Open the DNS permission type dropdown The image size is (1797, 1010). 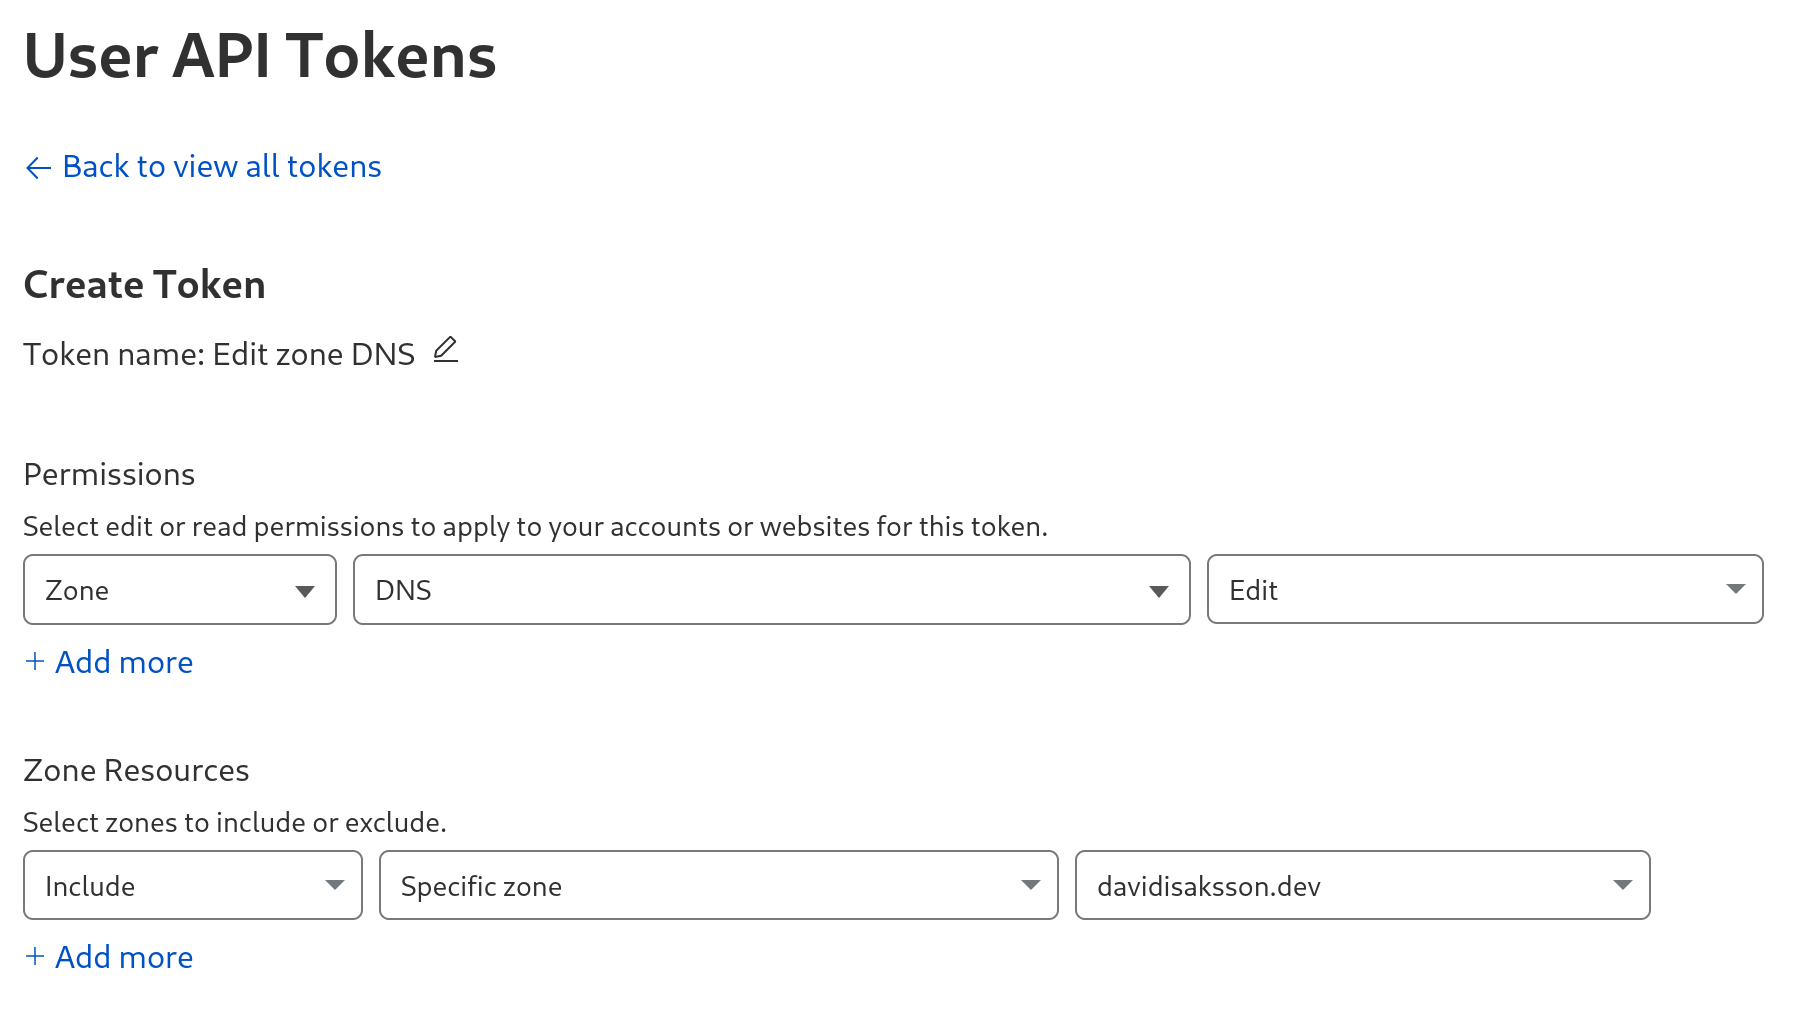click(x=771, y=590)
